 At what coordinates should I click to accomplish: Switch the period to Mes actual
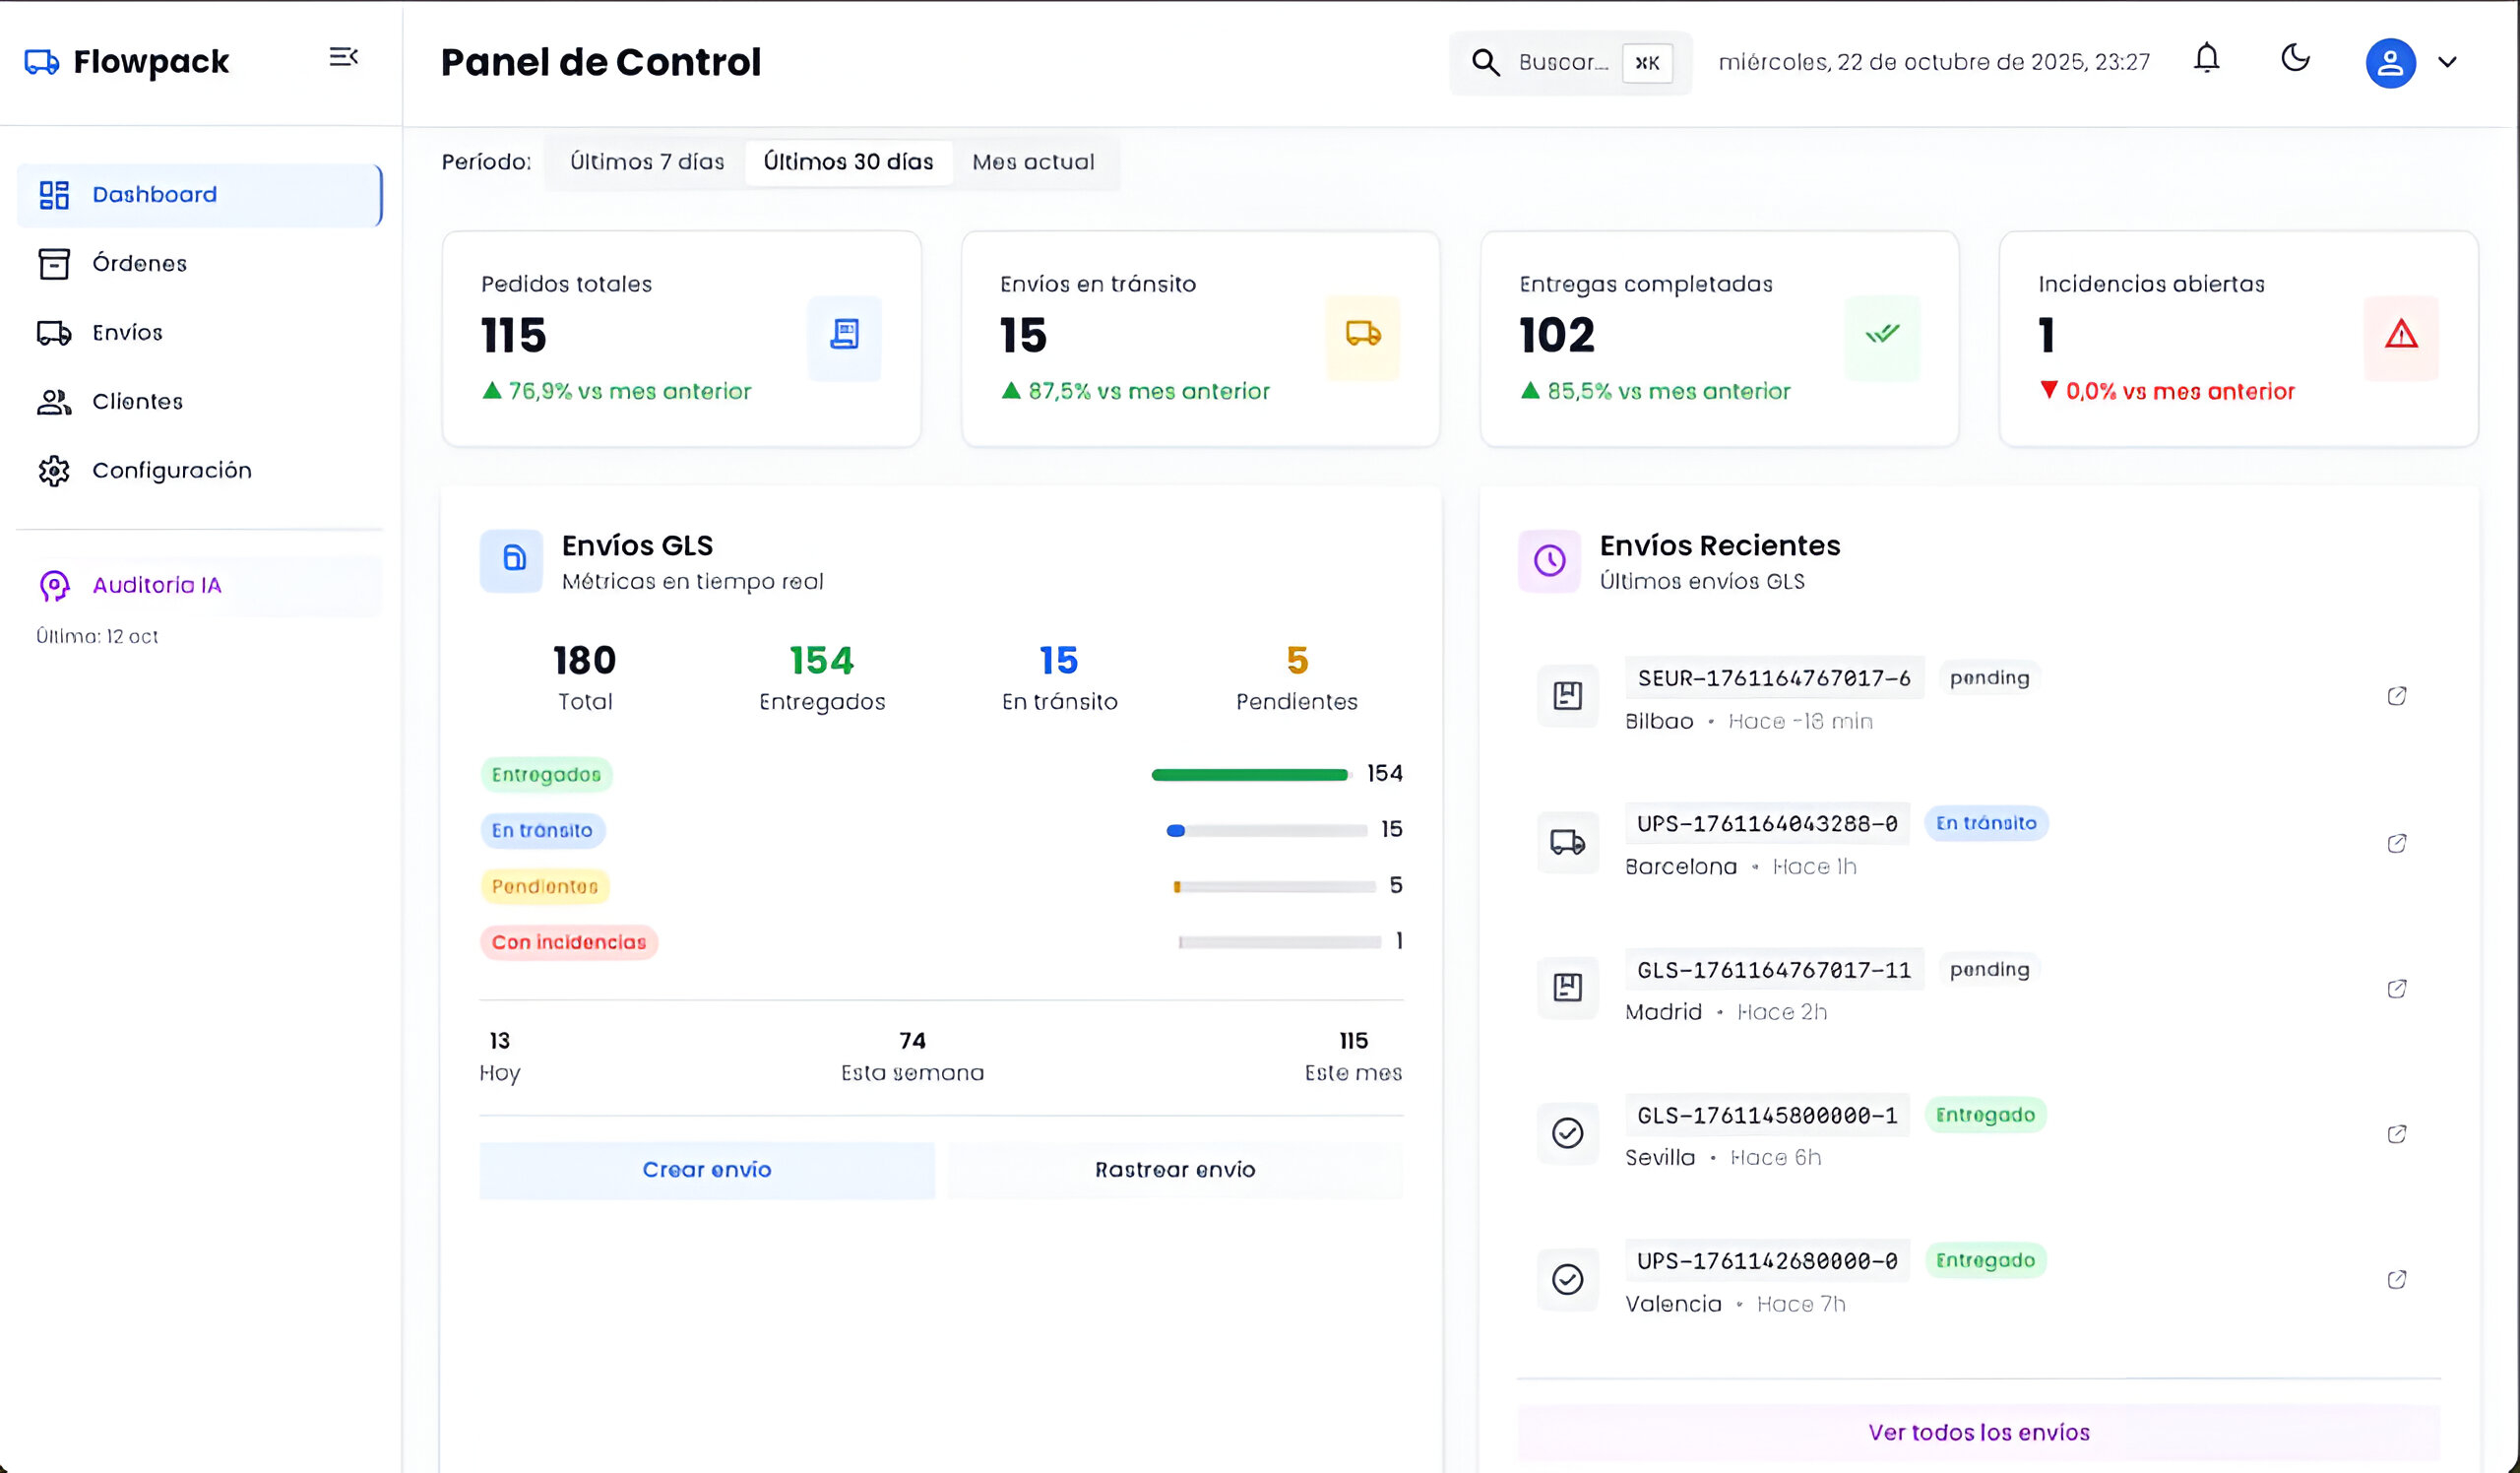(x=1033, y=162)
